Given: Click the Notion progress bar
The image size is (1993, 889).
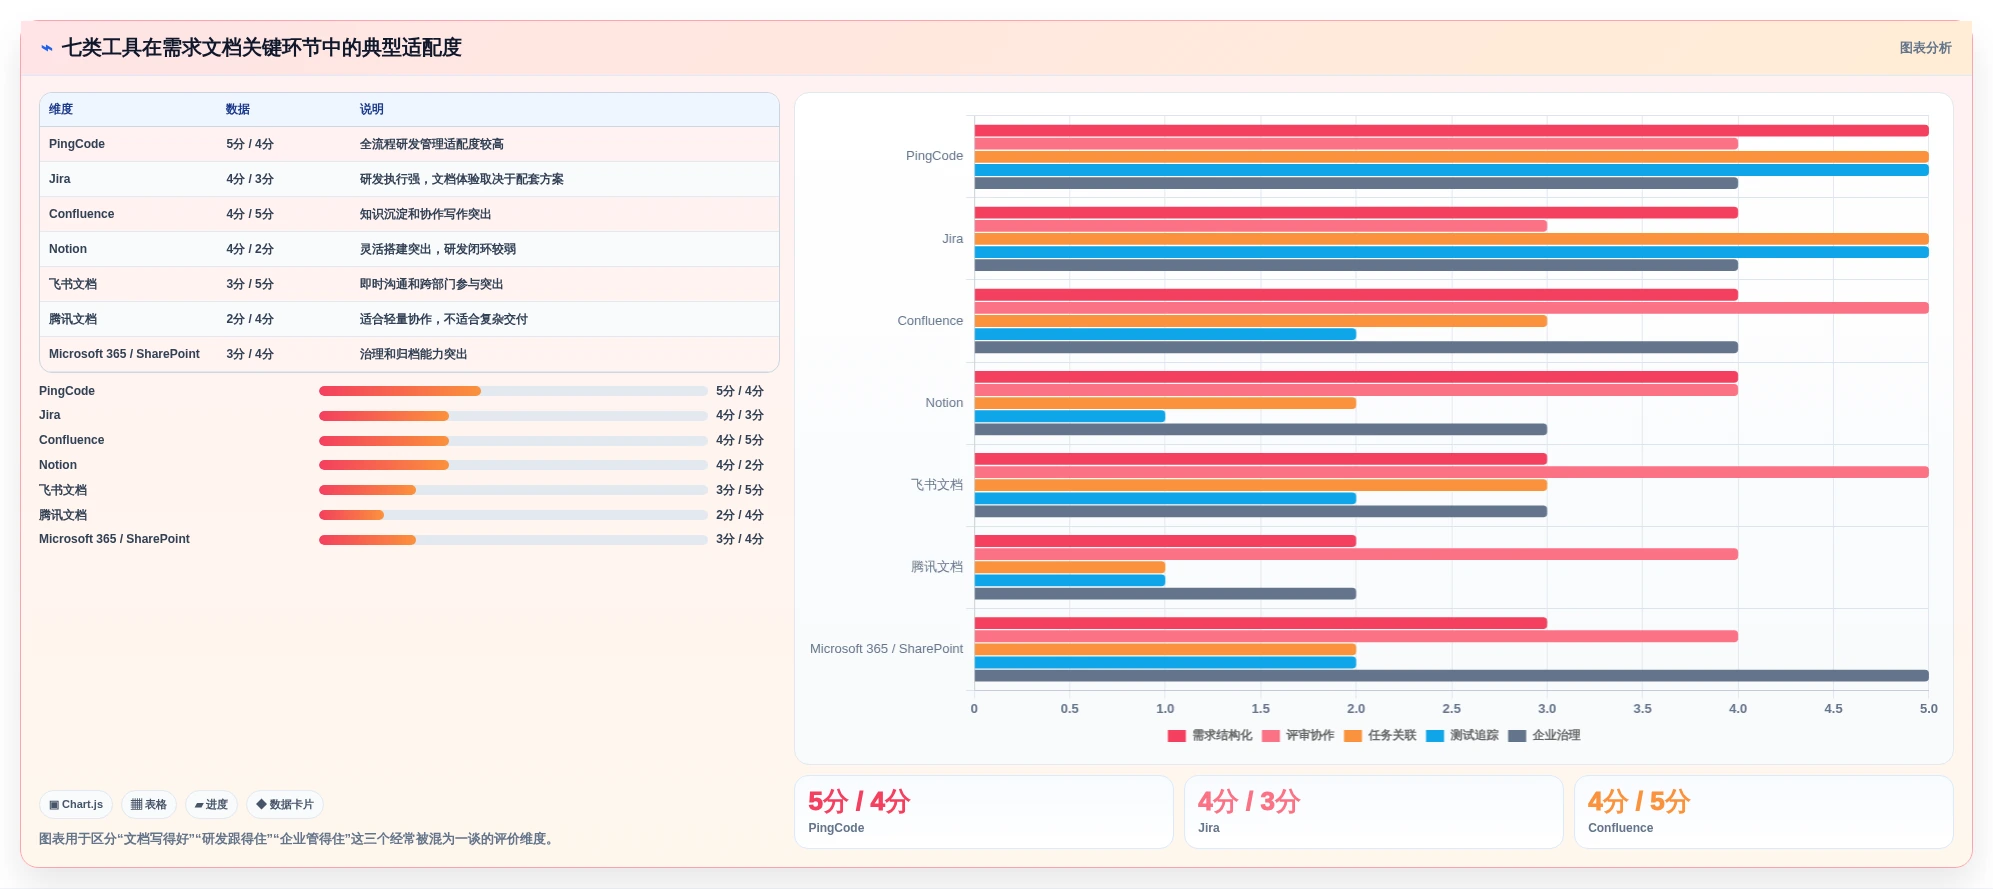Looking at the screenshot, I should tap(513, 466).
